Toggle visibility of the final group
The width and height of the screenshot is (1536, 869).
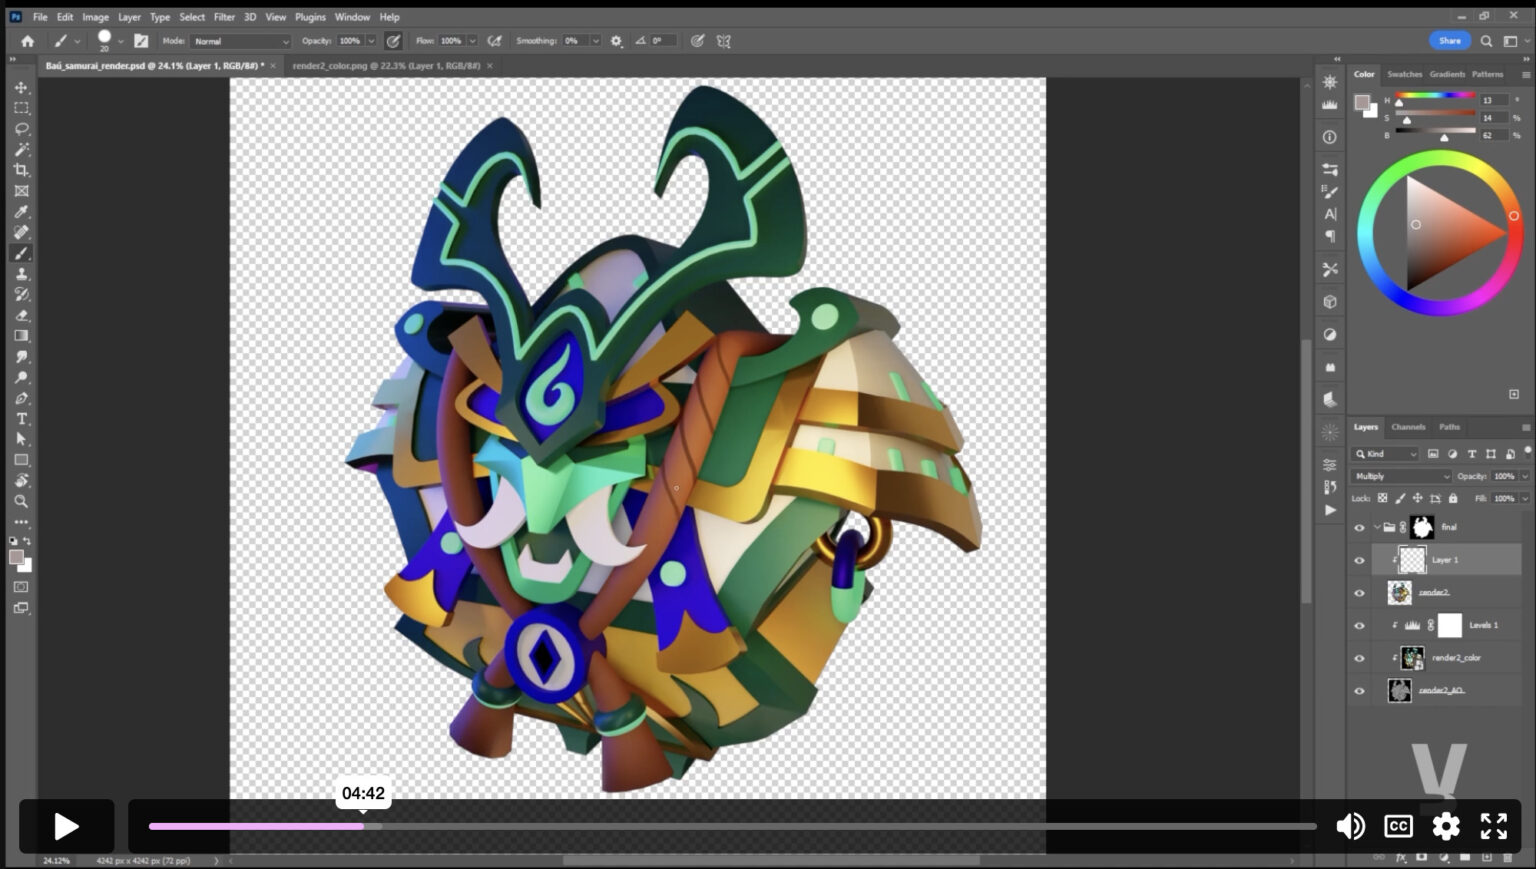[x=1359, y=528]
